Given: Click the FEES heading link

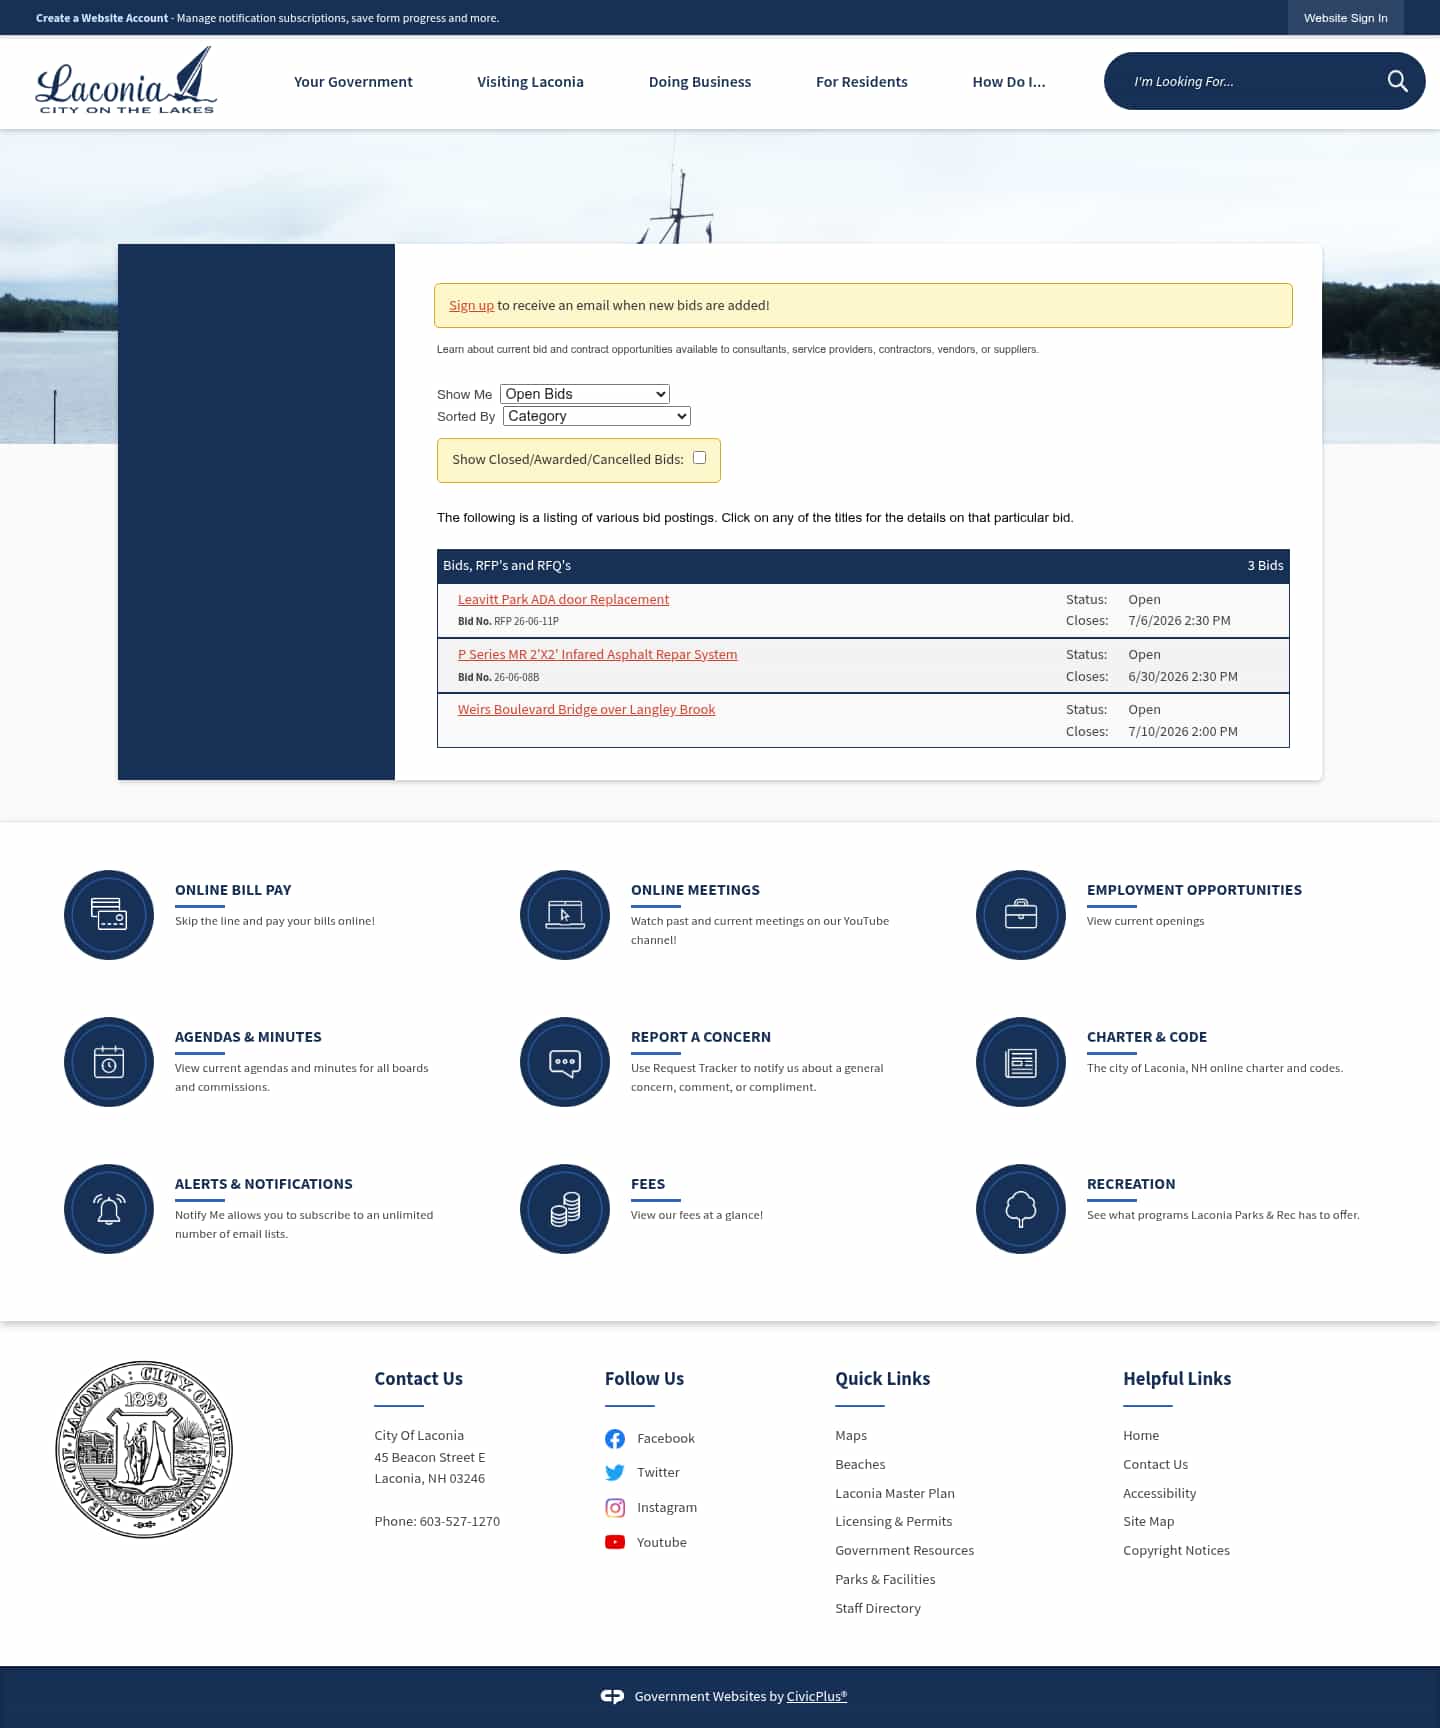Looking at the screenshot, I should (x=648, y=1184).
